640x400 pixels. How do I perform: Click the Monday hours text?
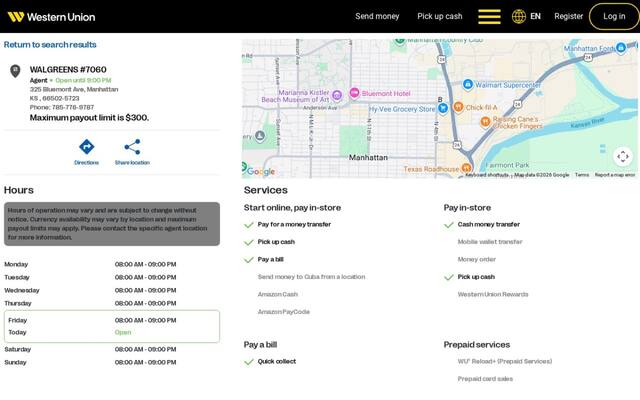145,264
